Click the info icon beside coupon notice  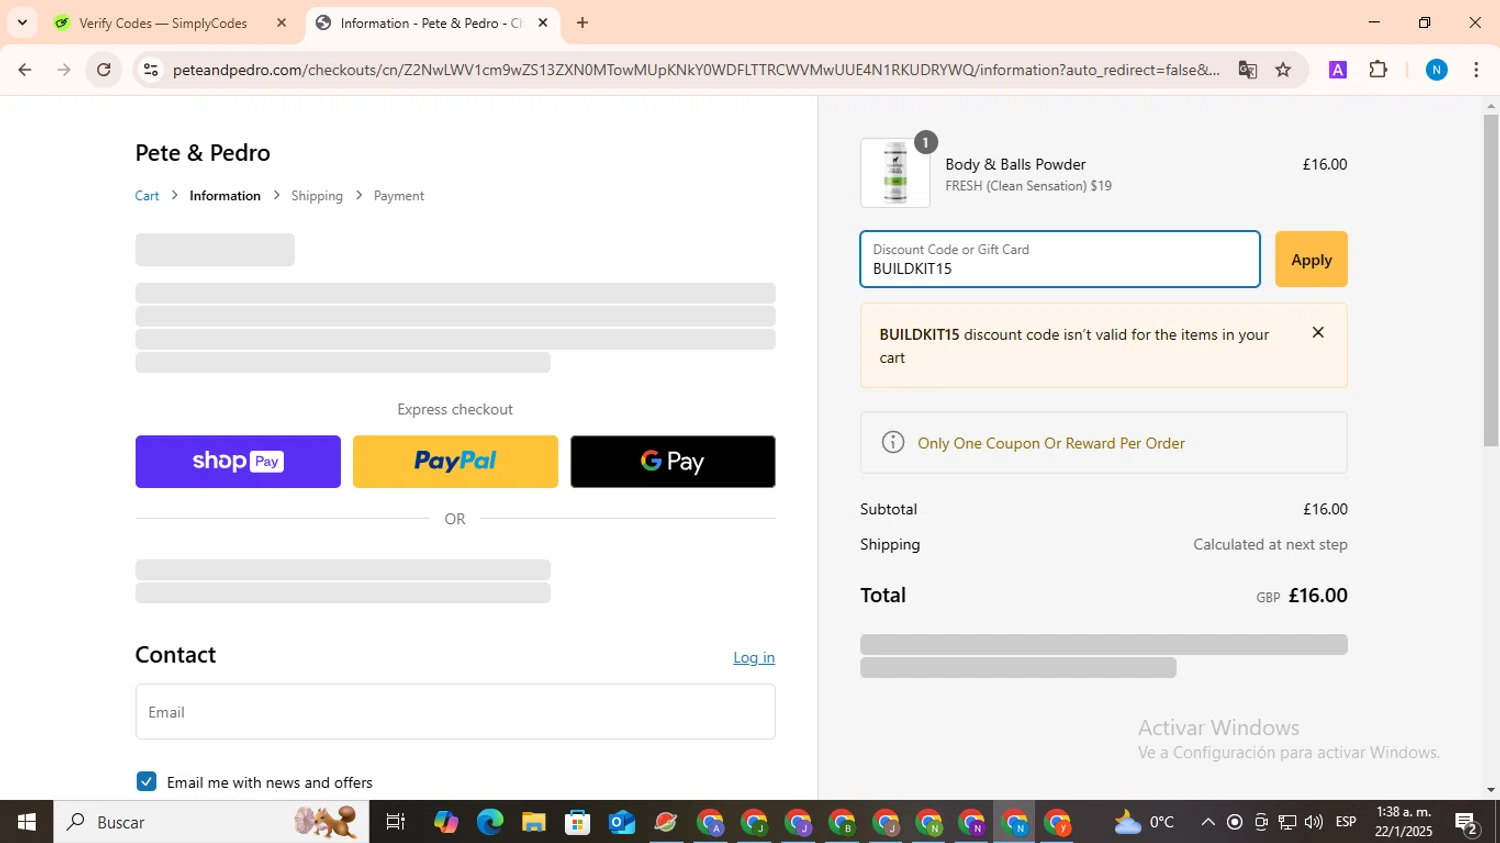tap(893, 442)
